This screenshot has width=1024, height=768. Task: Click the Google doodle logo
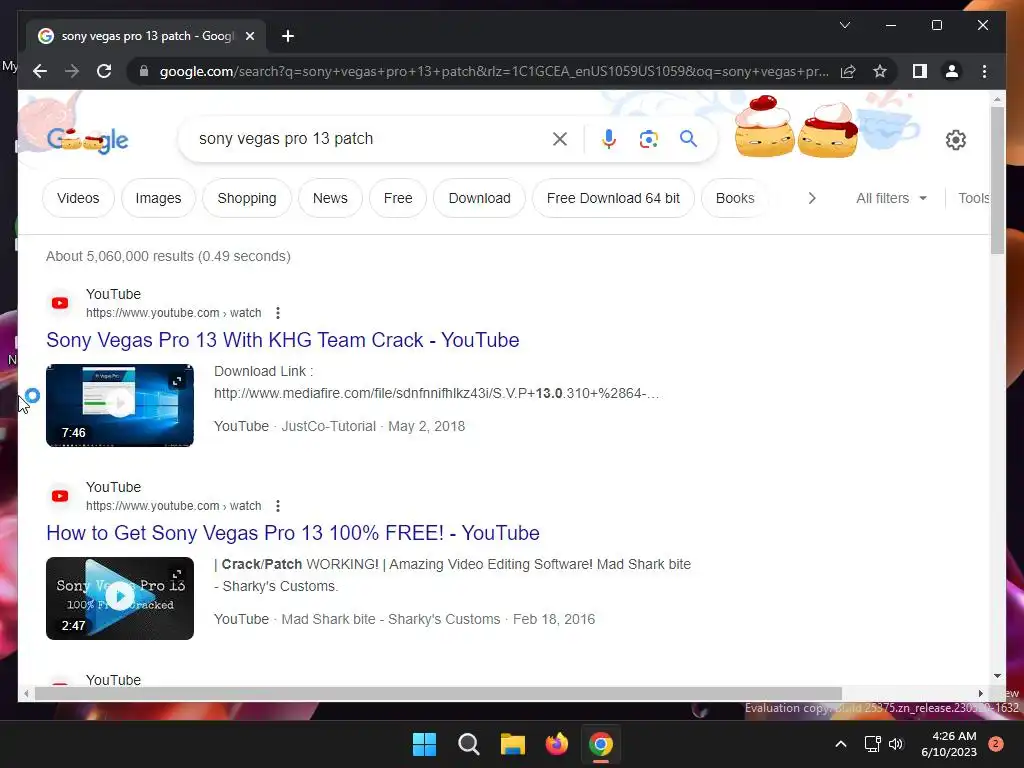click(88, 139)
